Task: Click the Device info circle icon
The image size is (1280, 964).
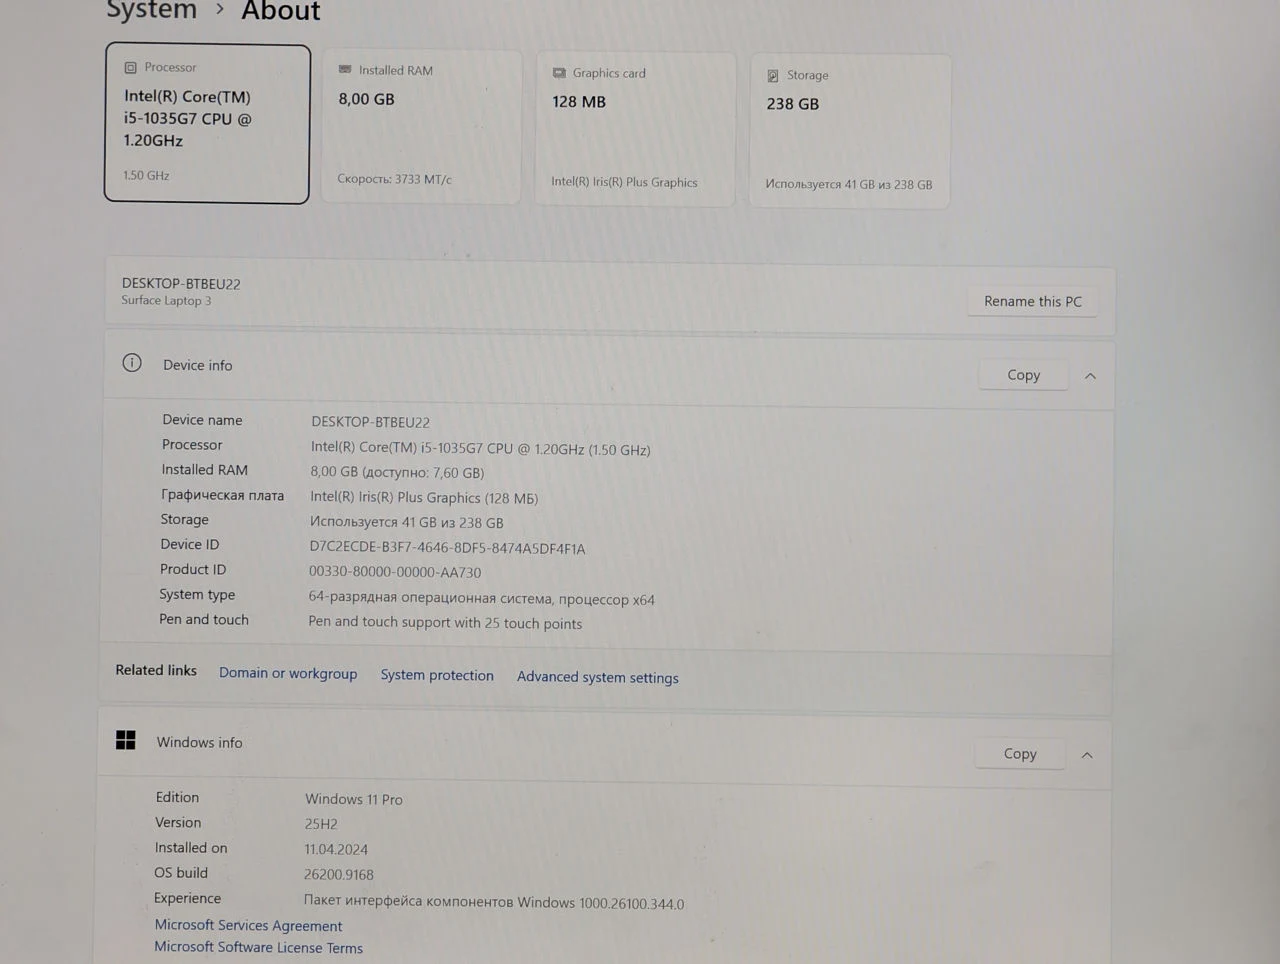Action: [132, 363]
